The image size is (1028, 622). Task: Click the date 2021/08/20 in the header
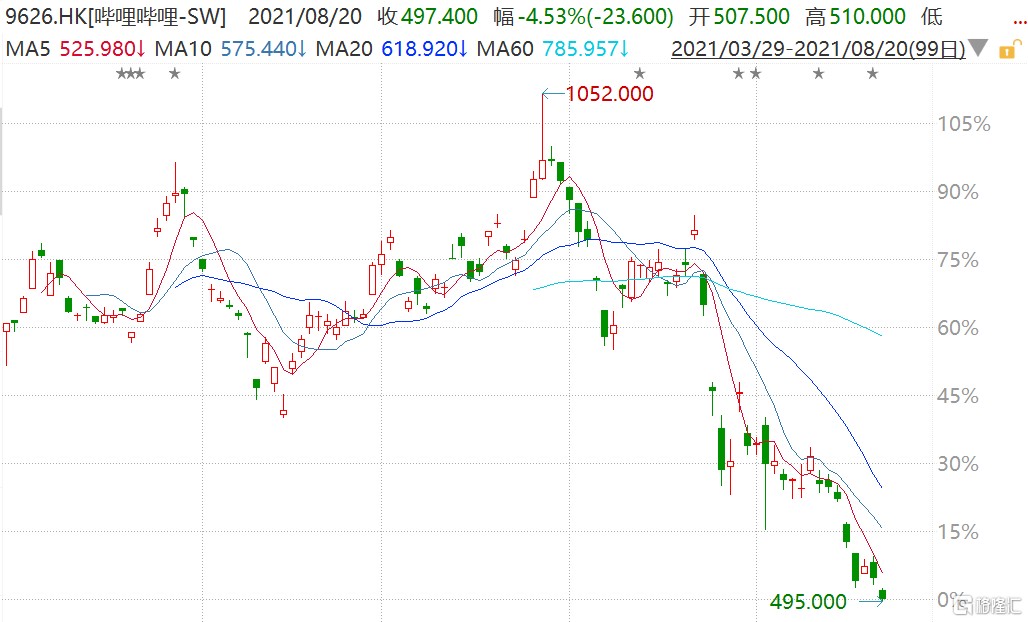305,17
